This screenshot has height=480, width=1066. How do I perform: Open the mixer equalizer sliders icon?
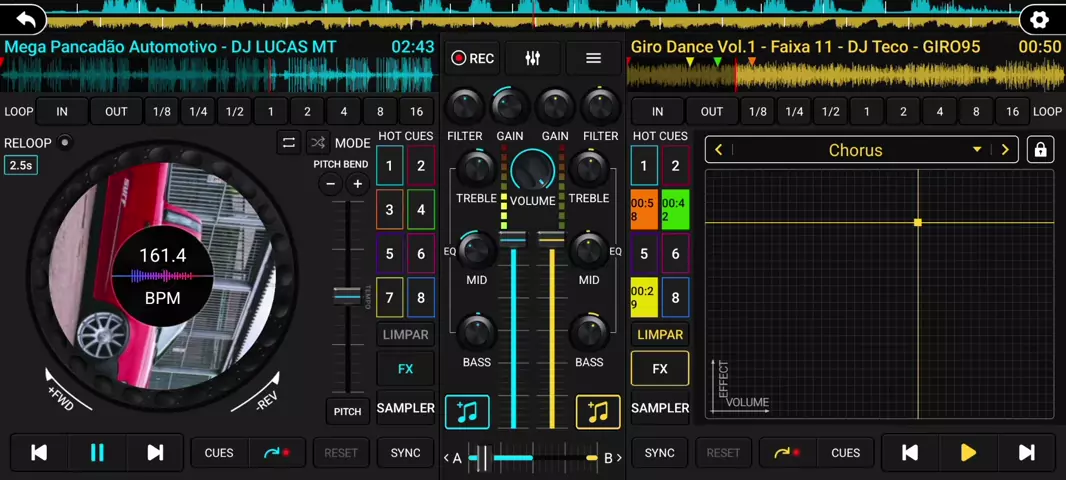[532, 59]
